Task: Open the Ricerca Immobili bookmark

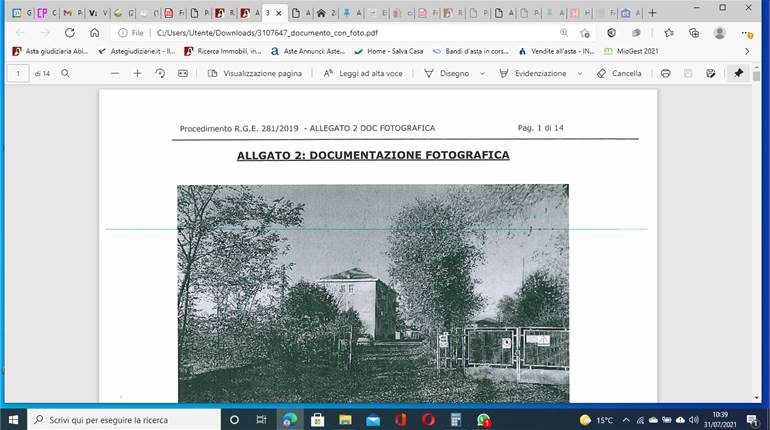Action: click(x=222, y=51)
